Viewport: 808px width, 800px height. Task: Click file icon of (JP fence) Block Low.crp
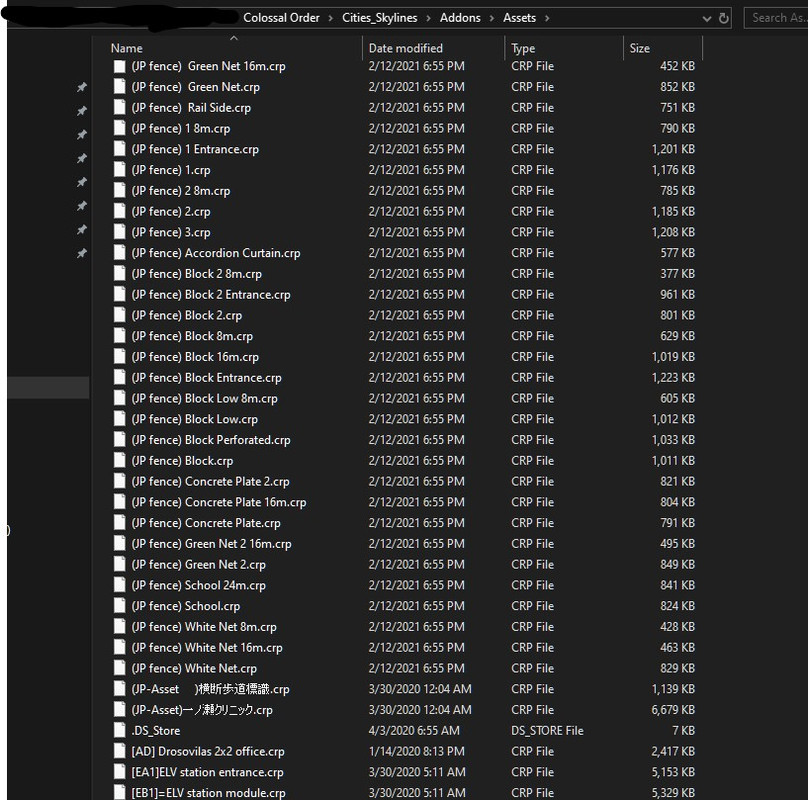(120, 419)
